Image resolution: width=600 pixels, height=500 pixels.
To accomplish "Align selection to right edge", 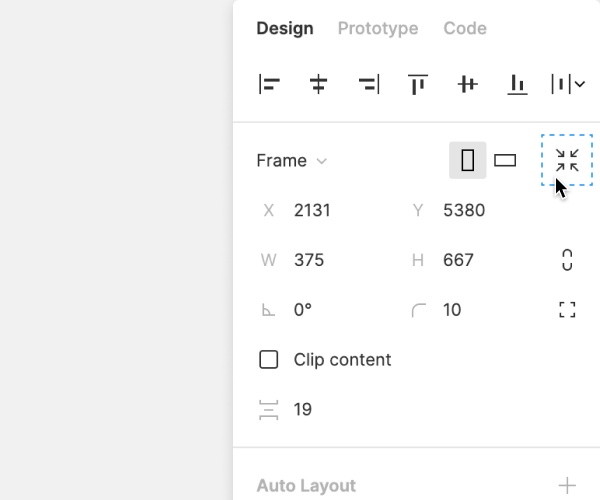I will click(x=368, y=85).
